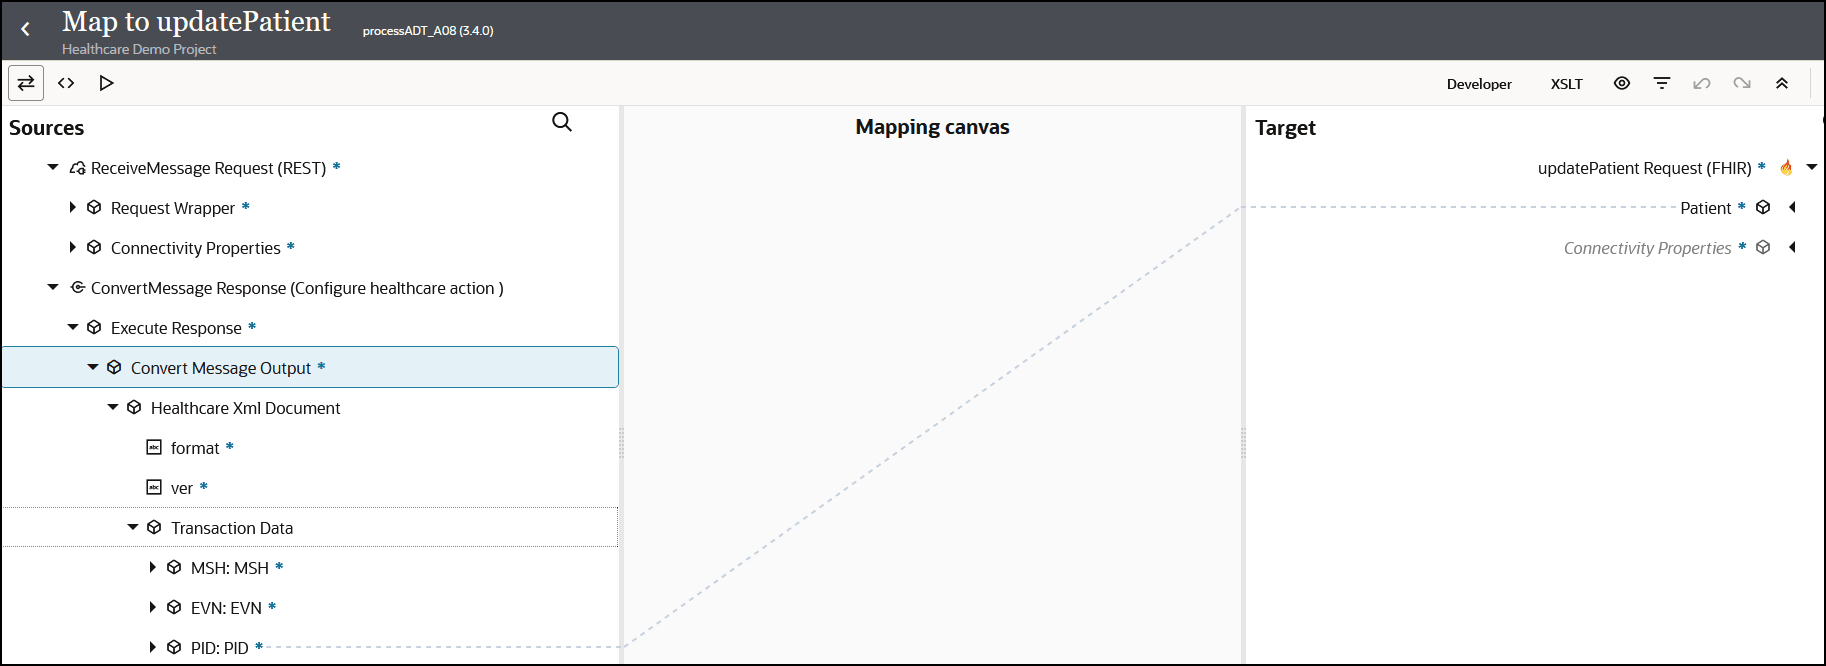Viewport: 1826px width, 666px height.
Task: Expand the EVN: EVN segment
Action: tap(152, 607)
